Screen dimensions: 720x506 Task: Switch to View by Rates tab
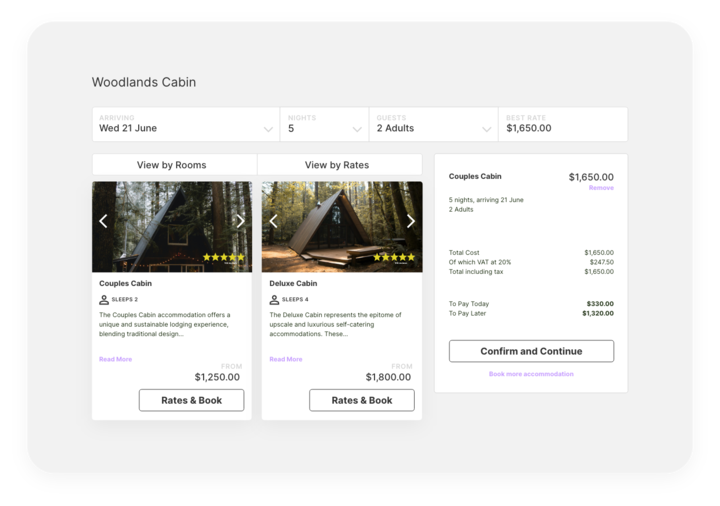coord(337,165)
